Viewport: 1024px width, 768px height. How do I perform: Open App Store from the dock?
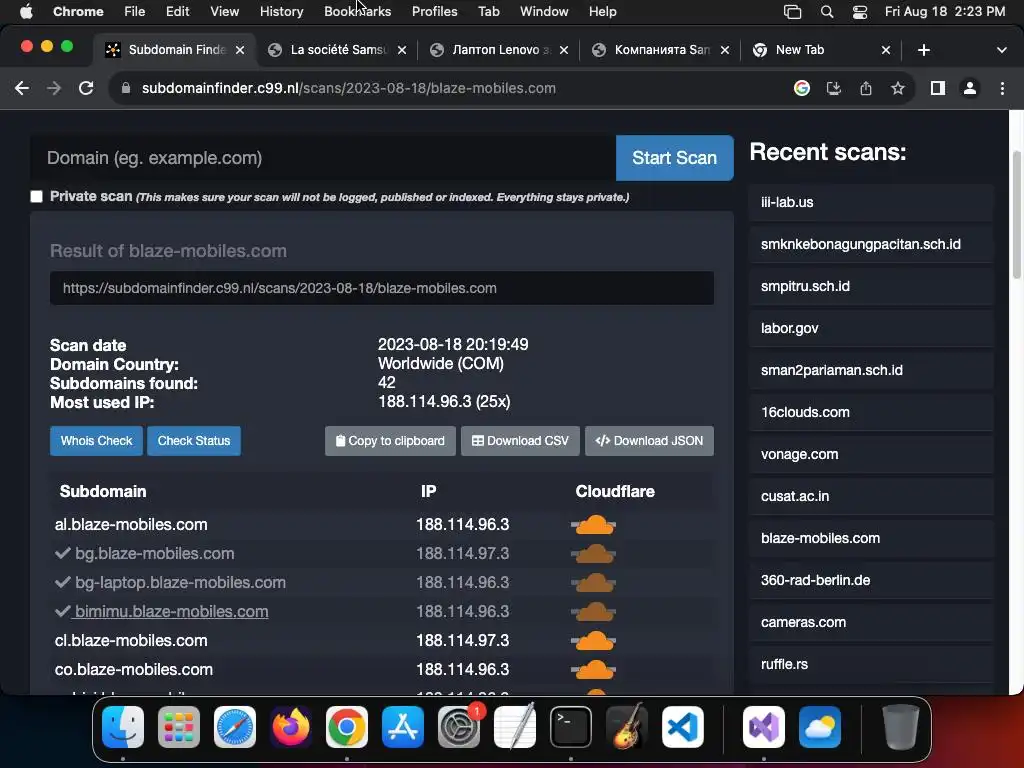click(403, 727)
